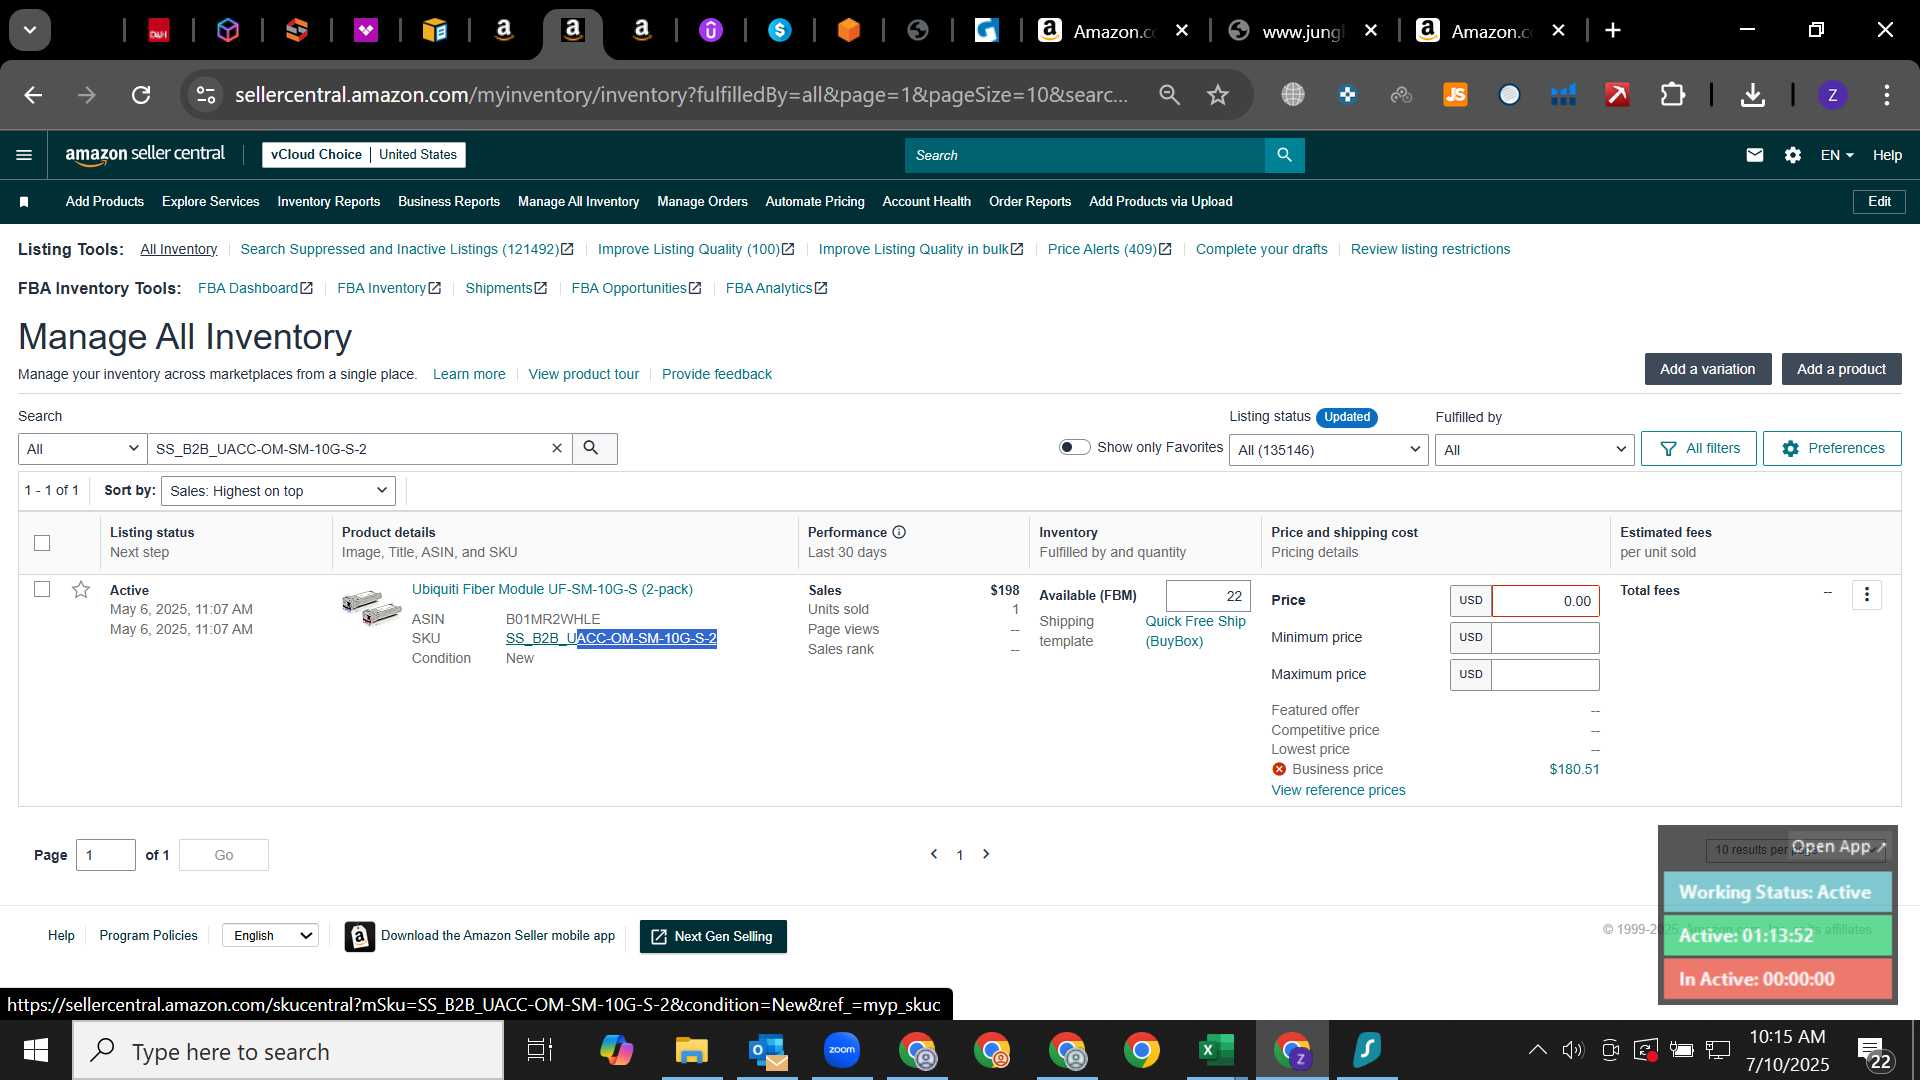The height and width of the screenshot is (1080, 1920).
Task: Open the Seller Central hamburger menu
Action: (x=24, y=155)
